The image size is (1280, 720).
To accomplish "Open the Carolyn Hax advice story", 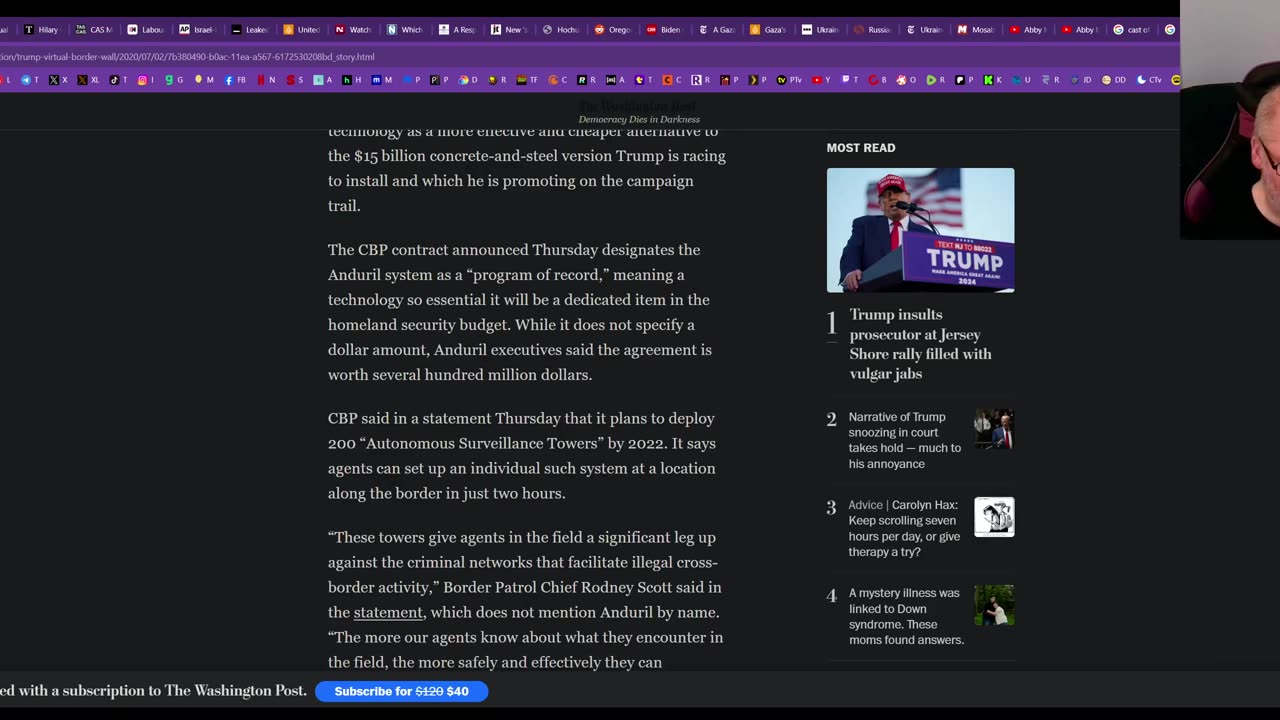I will pyautogui.click(x=905, y=528).
